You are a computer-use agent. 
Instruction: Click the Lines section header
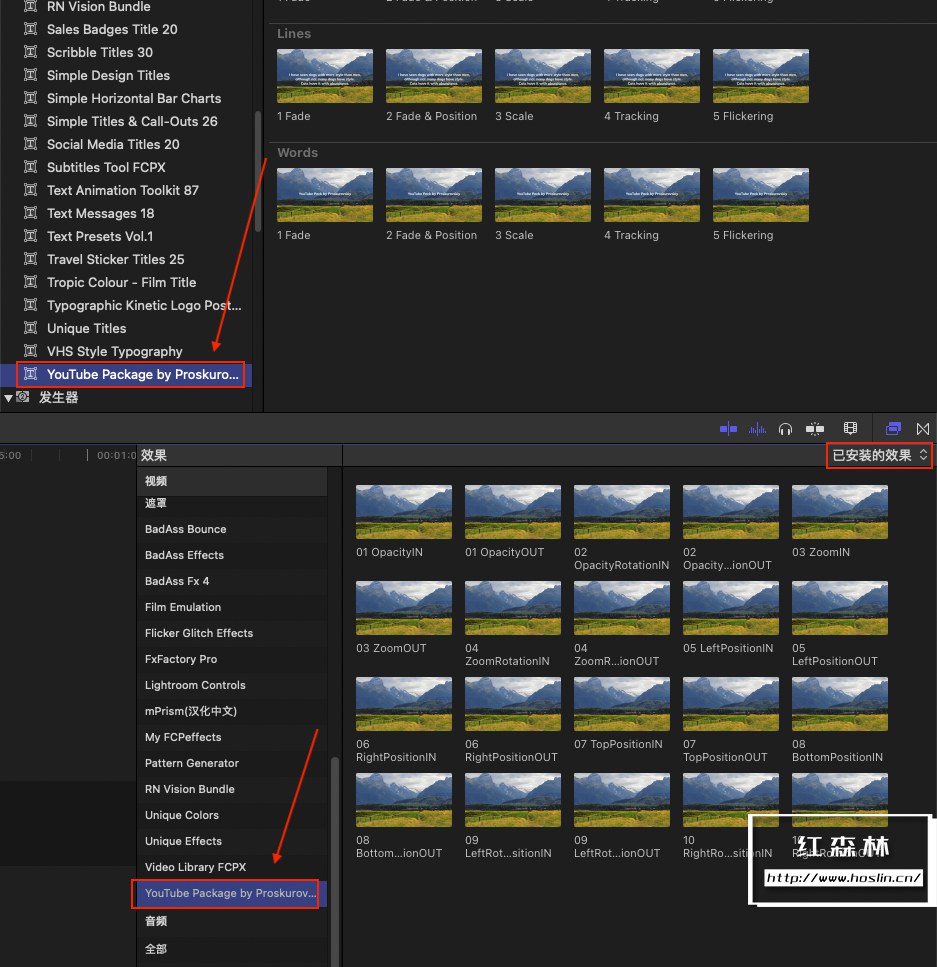point(294,34)
